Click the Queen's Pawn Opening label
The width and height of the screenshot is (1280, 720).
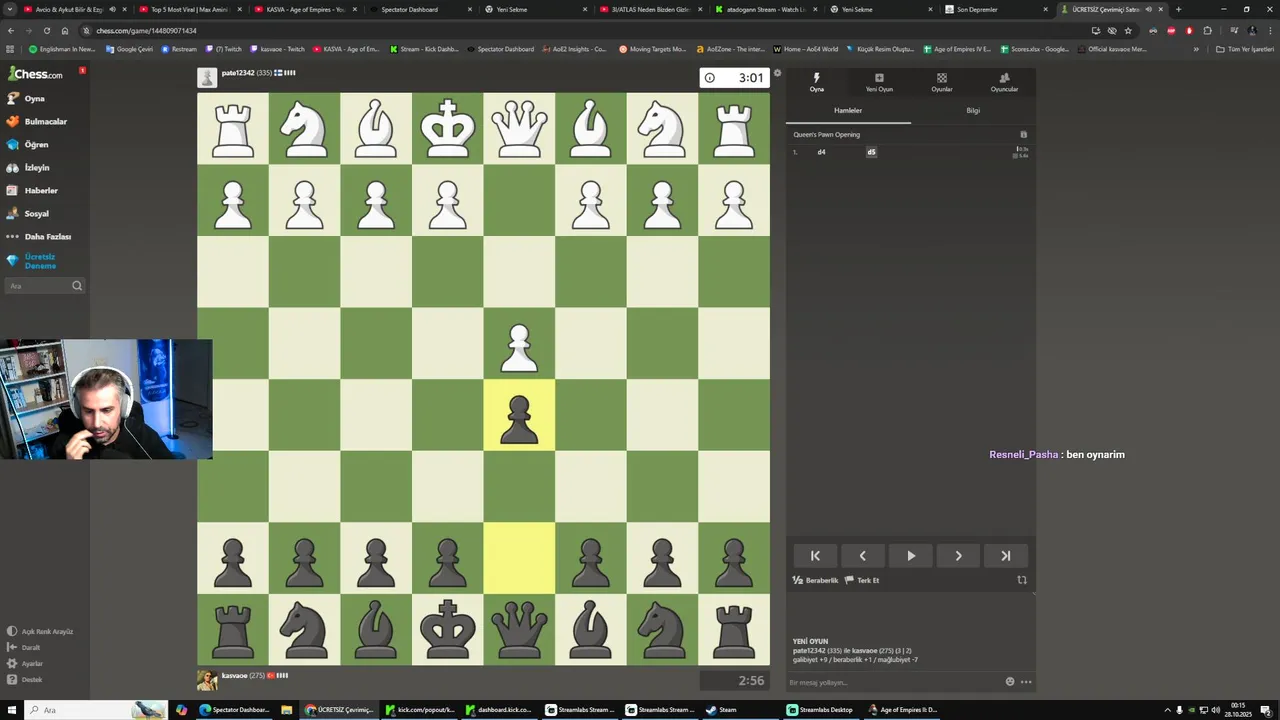(x=826, y=134)
